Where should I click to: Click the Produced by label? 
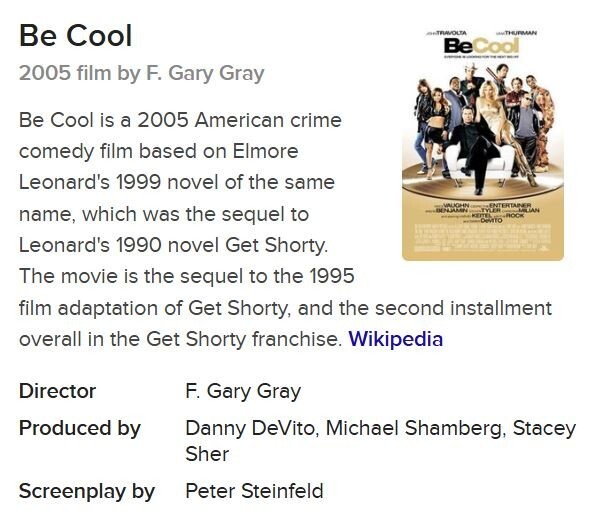coord(80,429)
